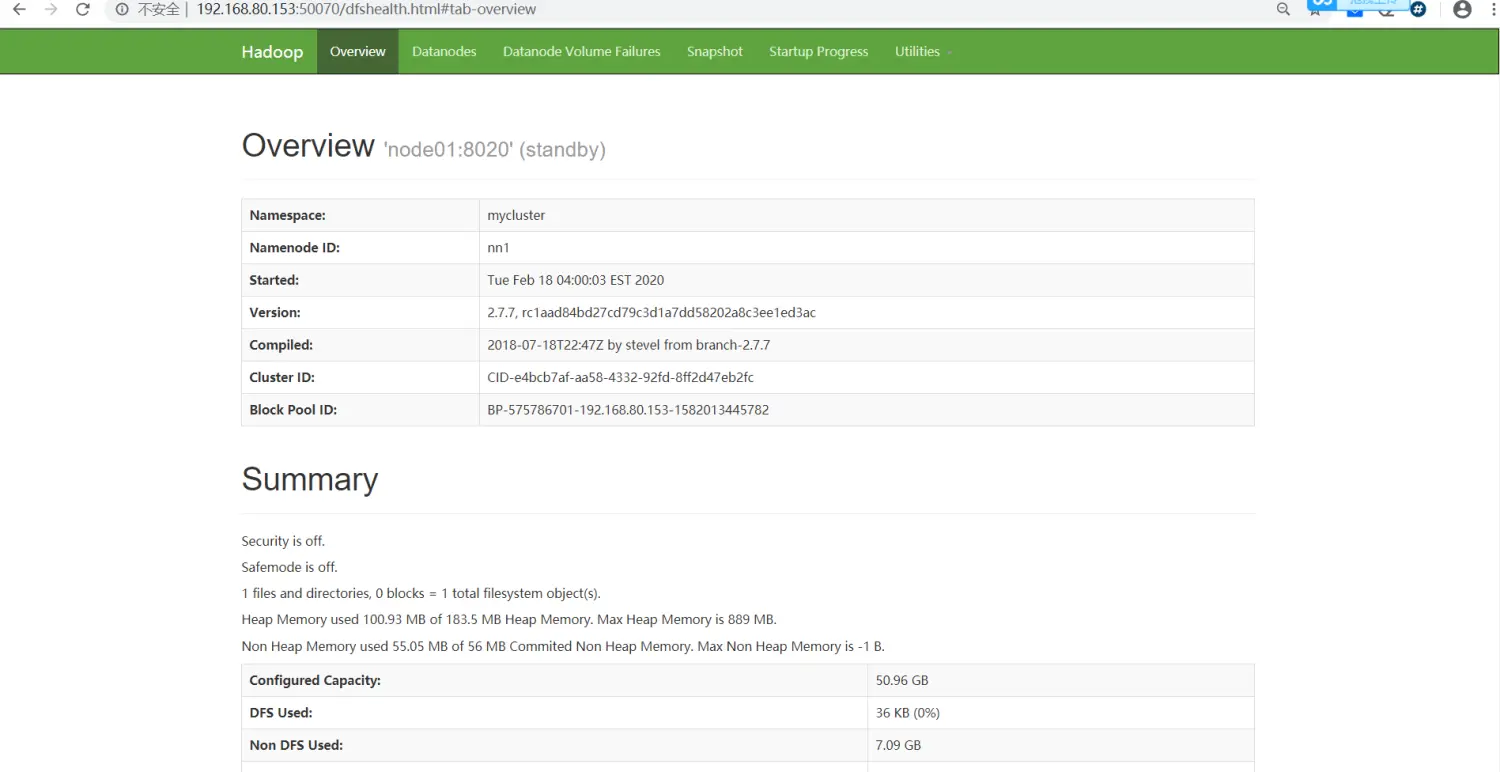This screenshot has width=1500, height=772.
Task: Open the browser profile avatar
Action: coord(1462,9)
